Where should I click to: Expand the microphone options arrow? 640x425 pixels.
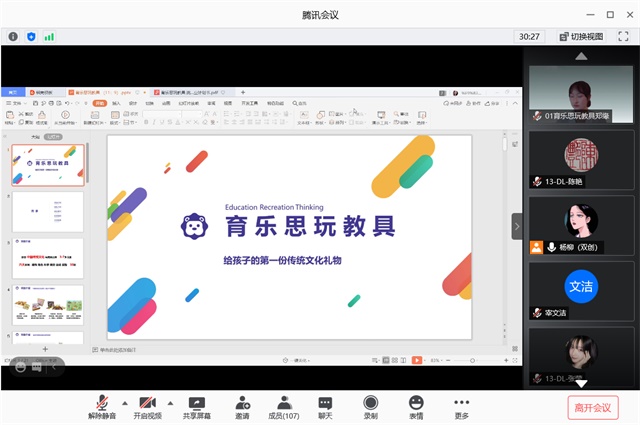tap(124, 400)
